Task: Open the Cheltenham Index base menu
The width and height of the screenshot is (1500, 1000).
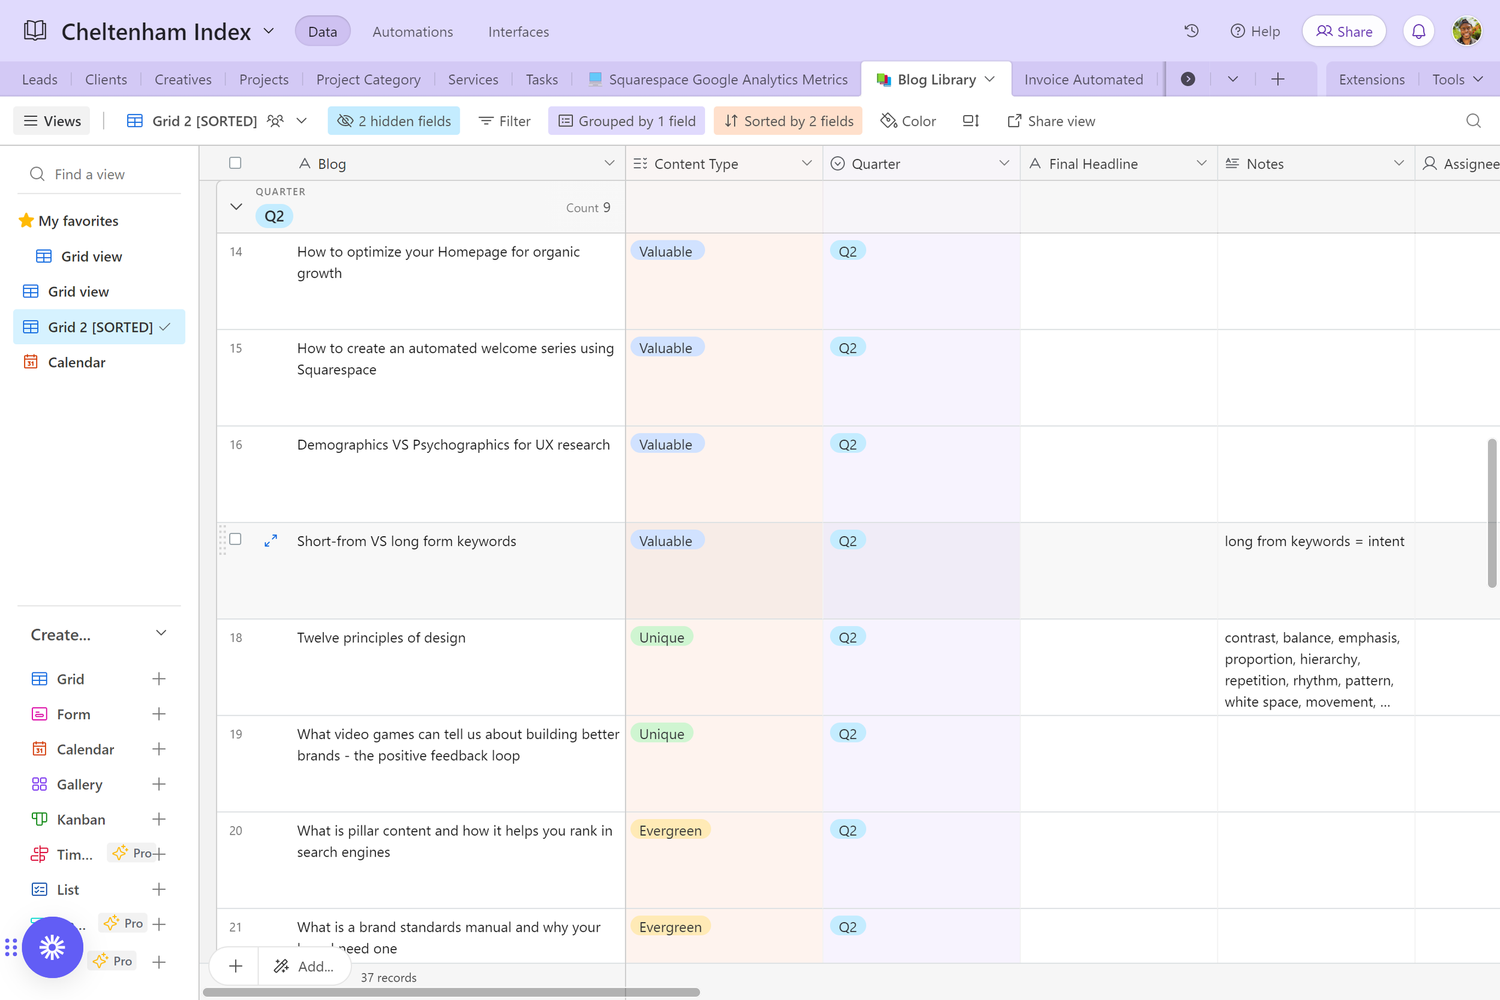Action: click(268, 30)
